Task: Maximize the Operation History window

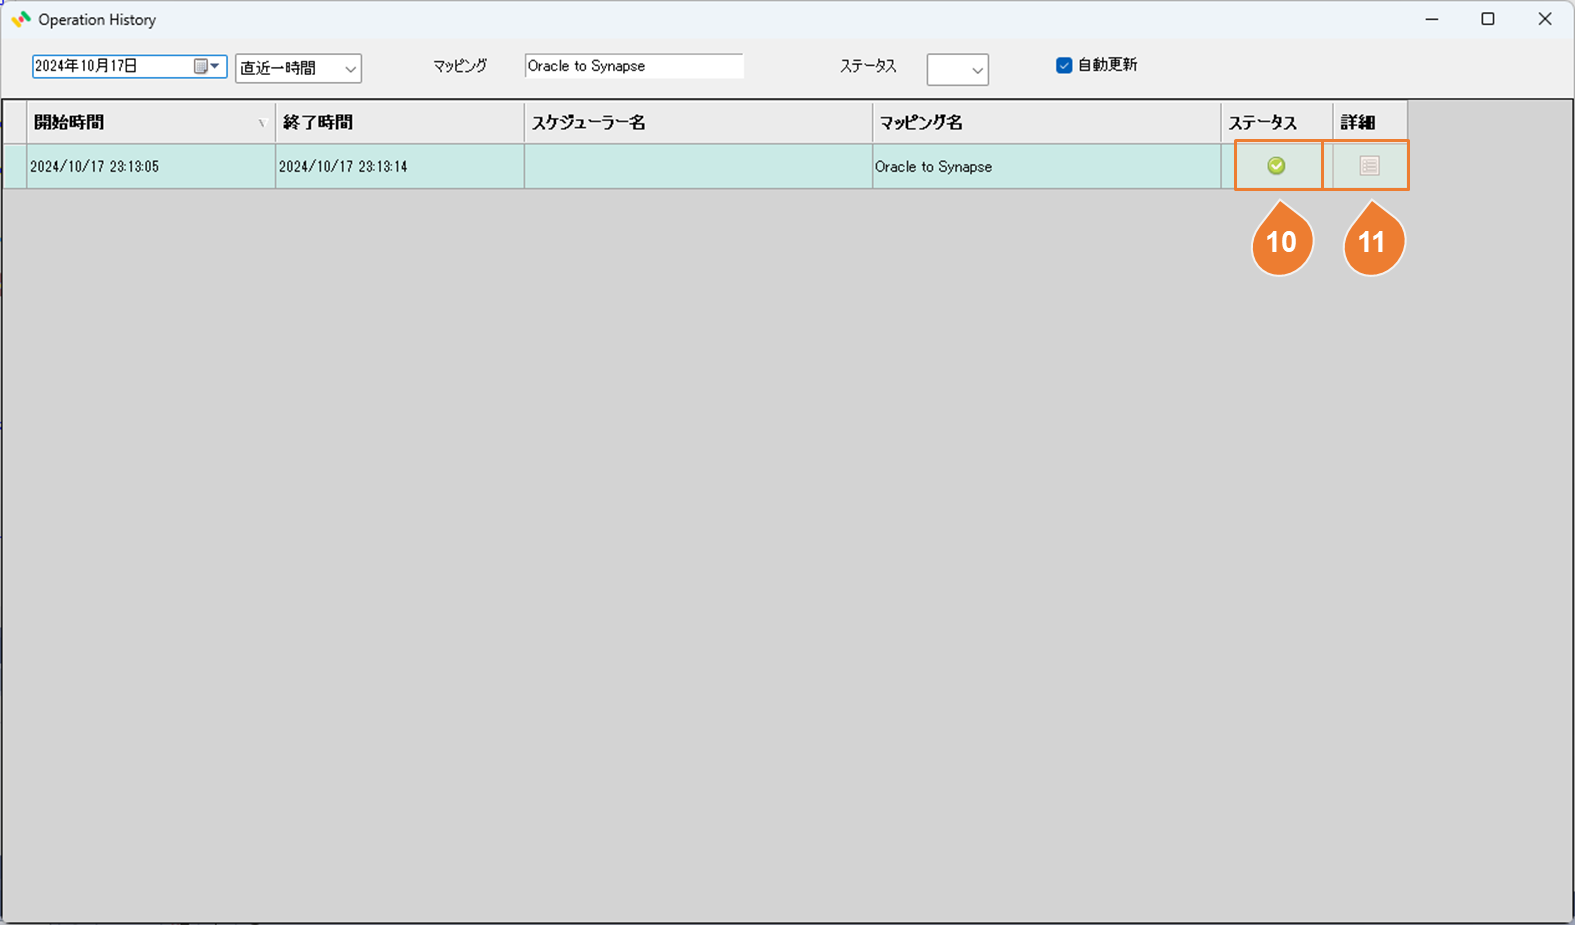Action: click(x=1488, y=19)
